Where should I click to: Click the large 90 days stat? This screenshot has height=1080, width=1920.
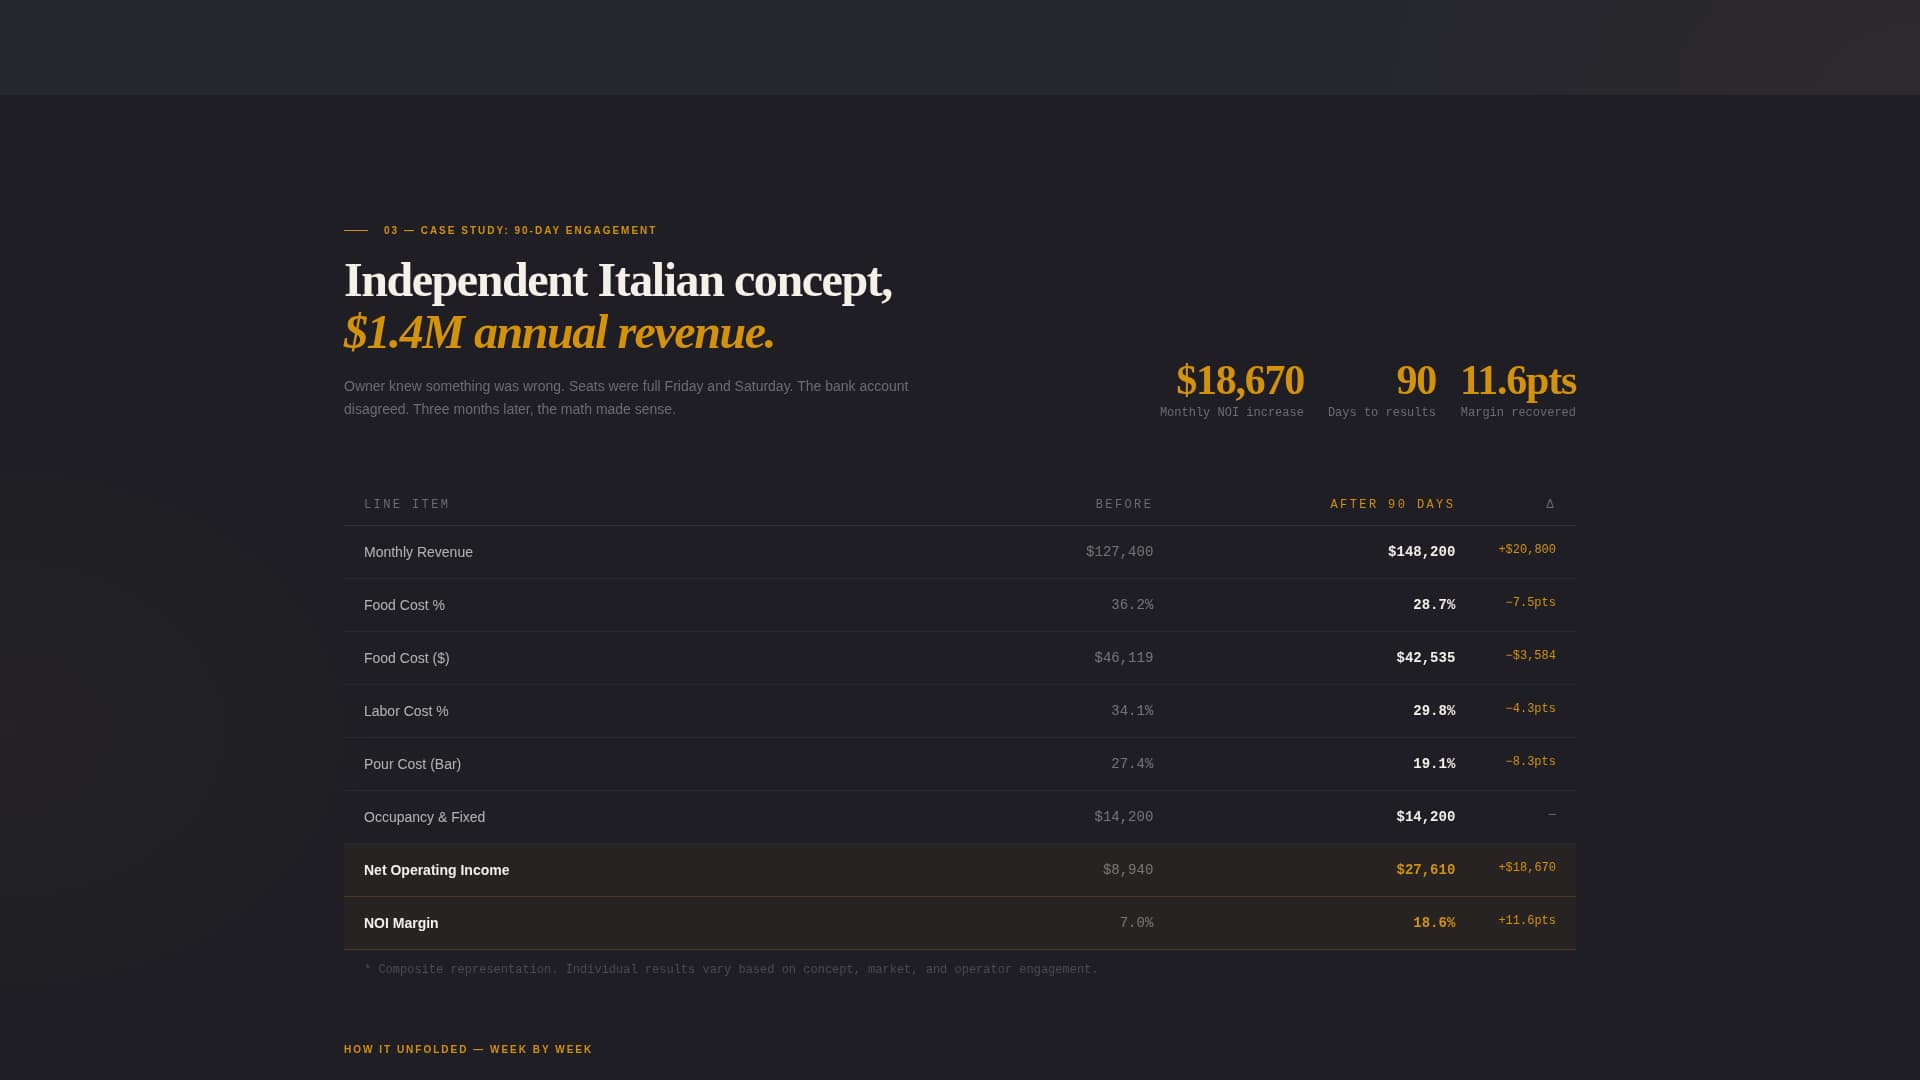pyautogui.click(x=1416, y=381)
